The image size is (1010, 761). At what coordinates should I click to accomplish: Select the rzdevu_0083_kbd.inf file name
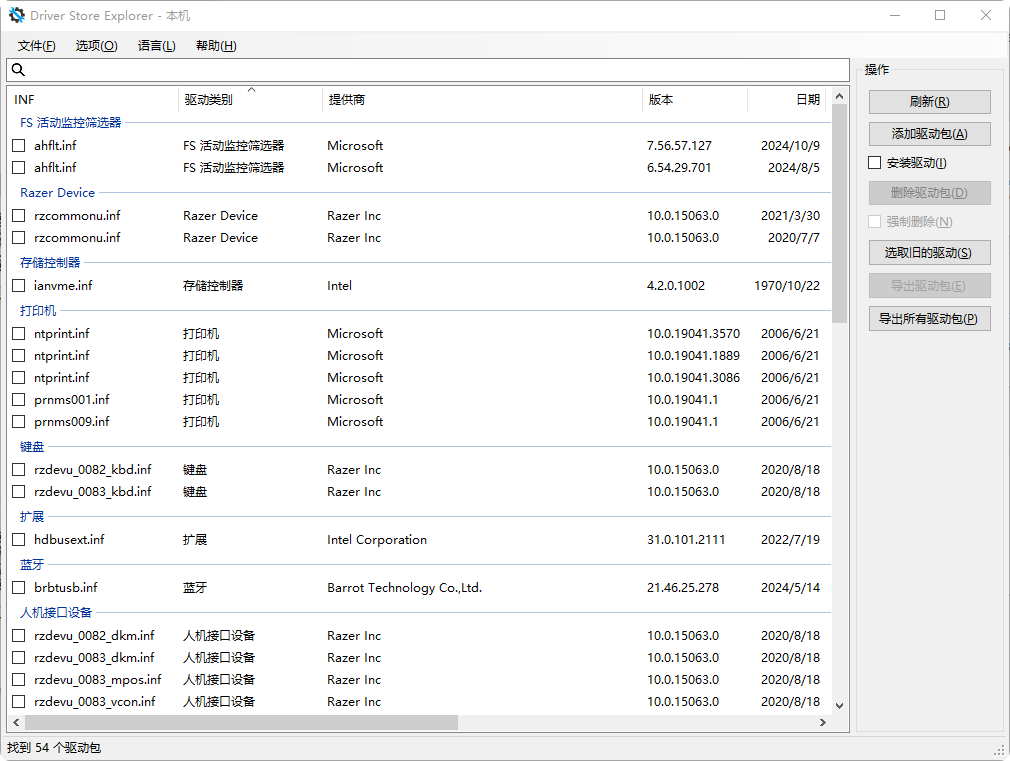(93, 492)
